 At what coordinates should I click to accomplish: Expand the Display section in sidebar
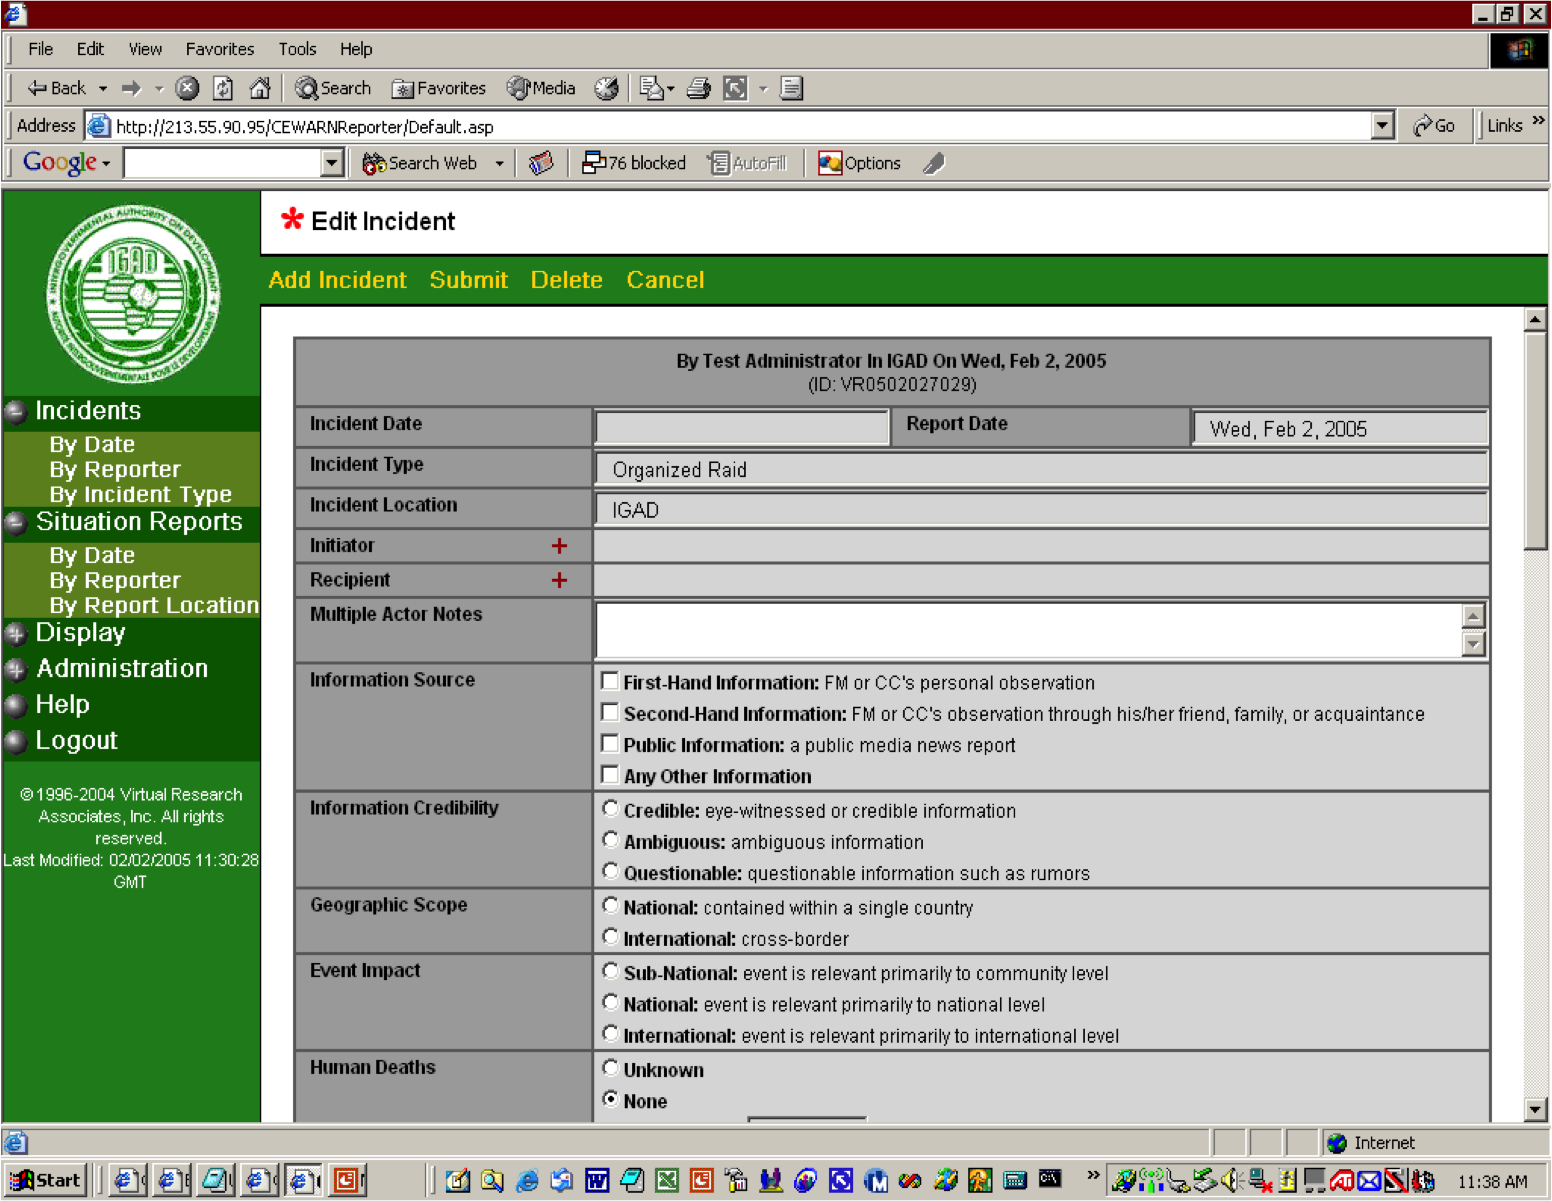(x=80, y=633)
